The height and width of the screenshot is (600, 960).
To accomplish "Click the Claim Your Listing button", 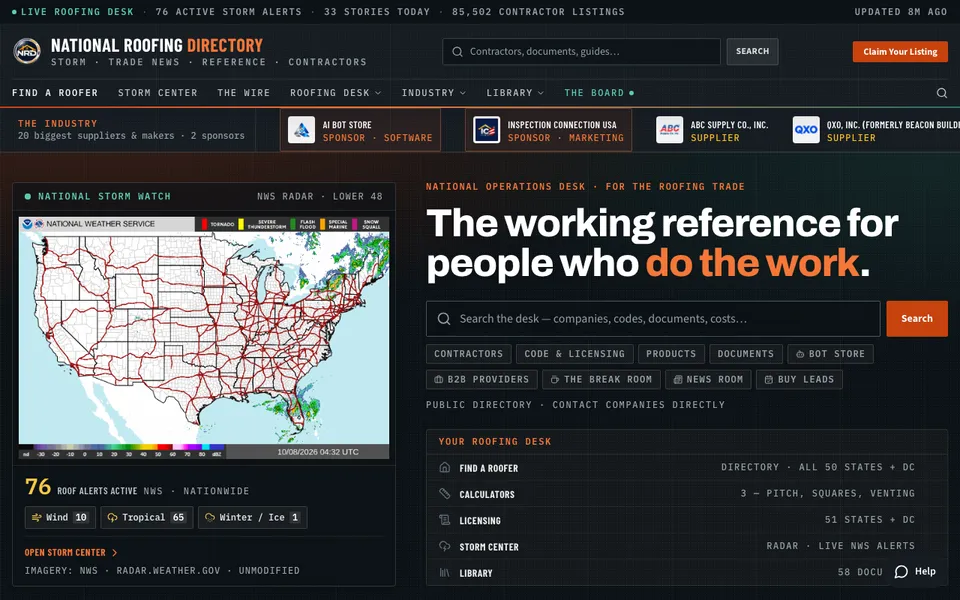I will 900,51.
